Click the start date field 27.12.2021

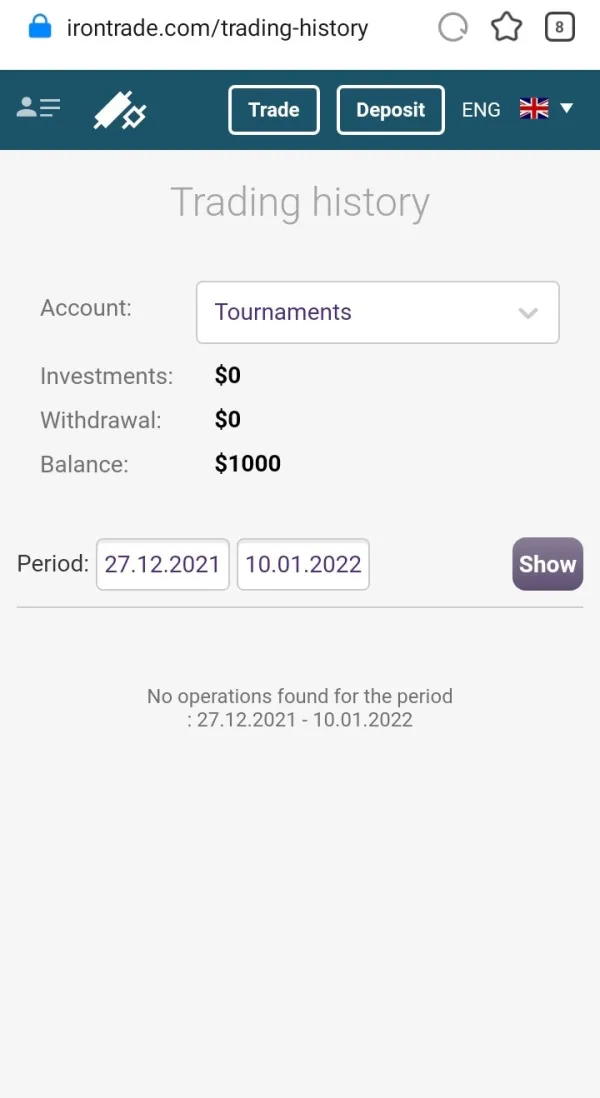point(162,564)
